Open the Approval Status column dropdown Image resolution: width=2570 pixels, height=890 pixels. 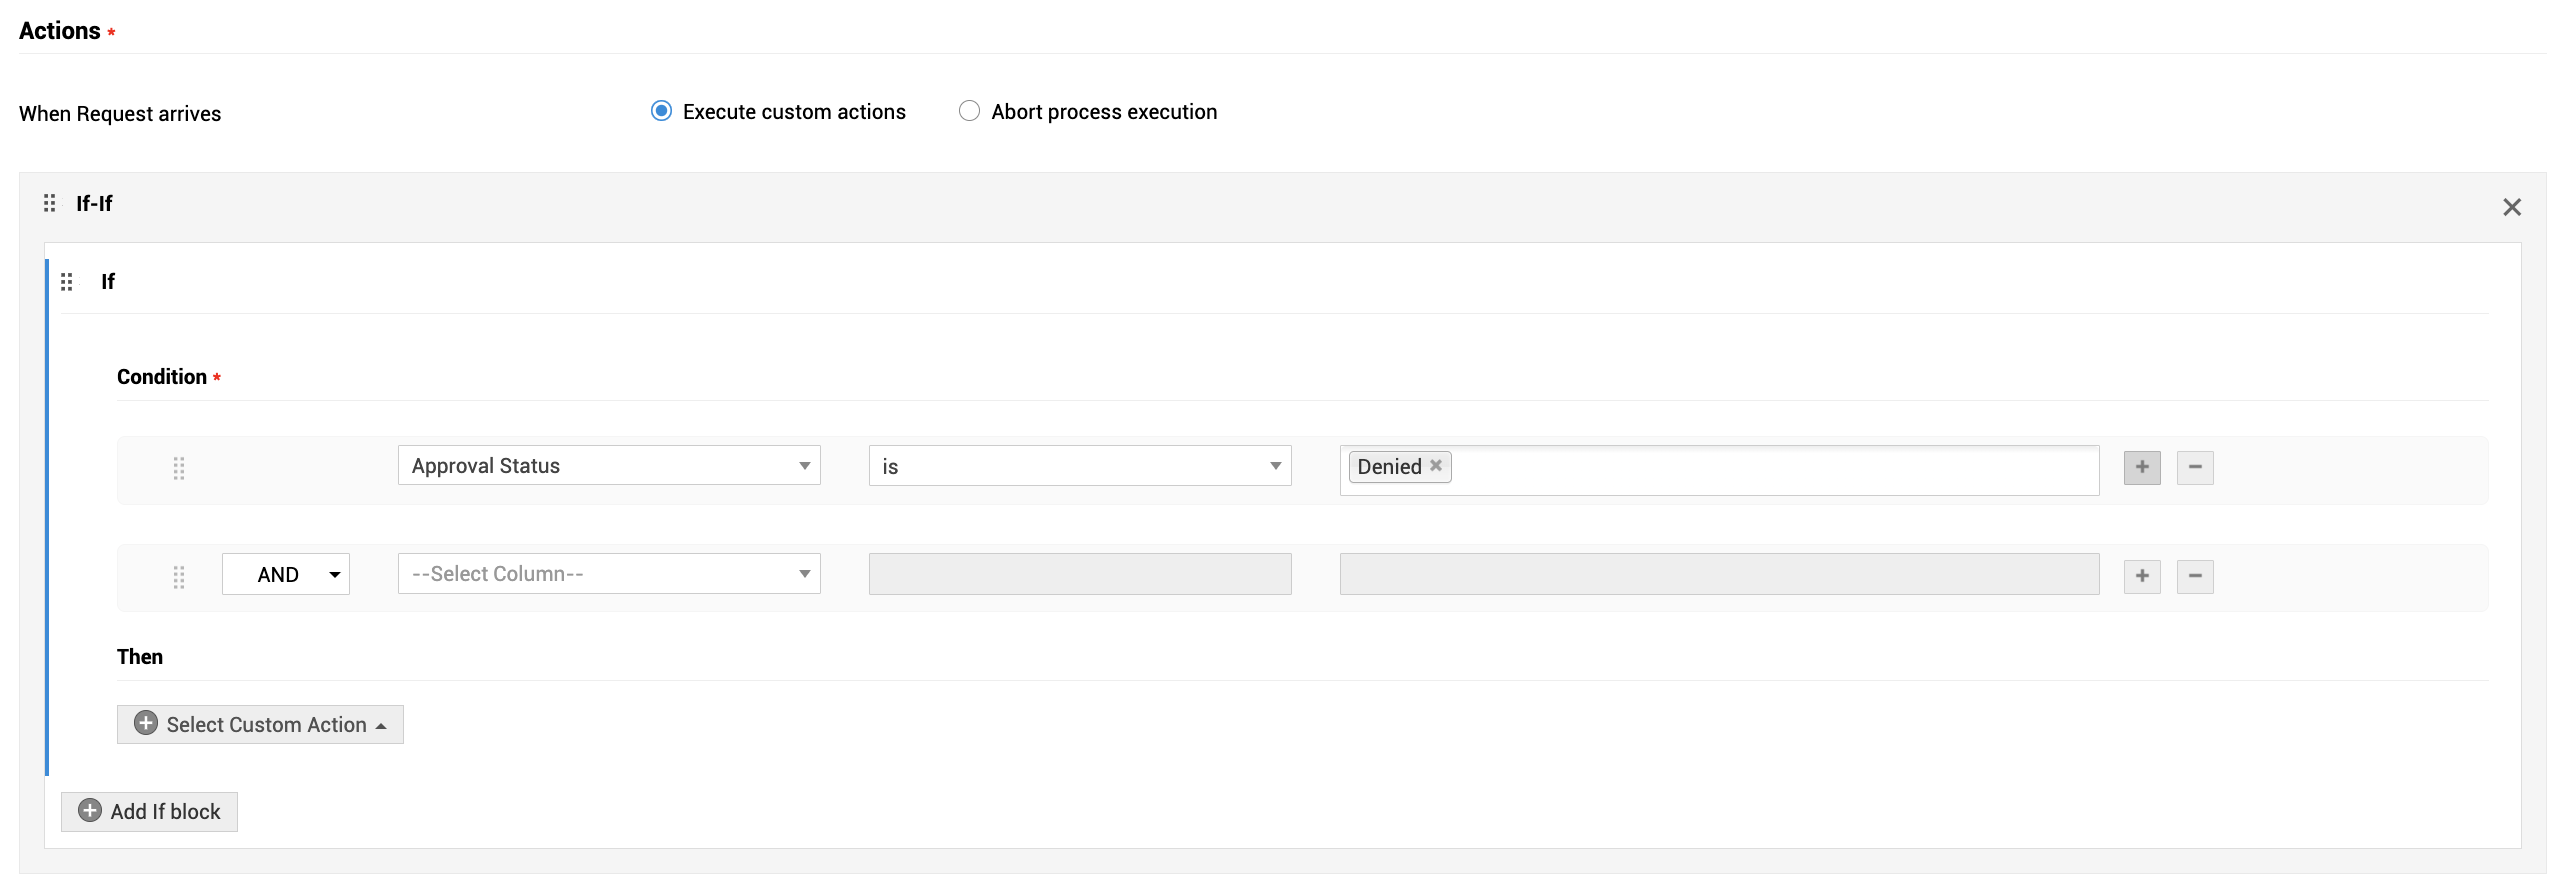(609, 466)
